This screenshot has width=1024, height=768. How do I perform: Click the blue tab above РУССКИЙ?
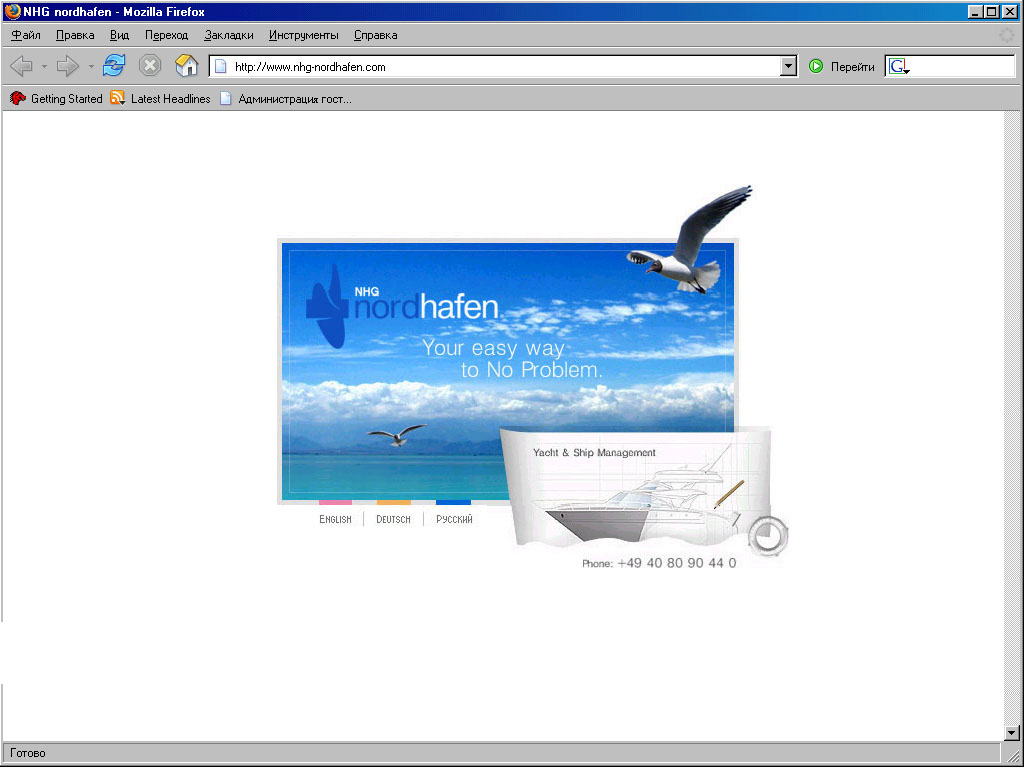(x=453, y=503)
